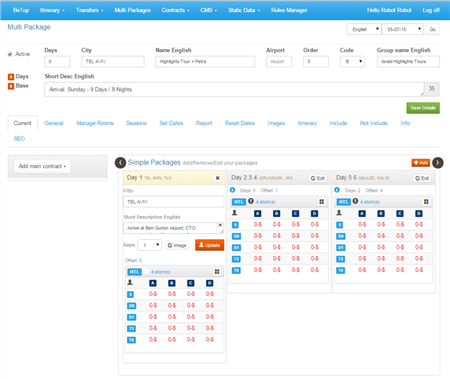
Task: Click the previous packages arrow icon
Action: 120,163
